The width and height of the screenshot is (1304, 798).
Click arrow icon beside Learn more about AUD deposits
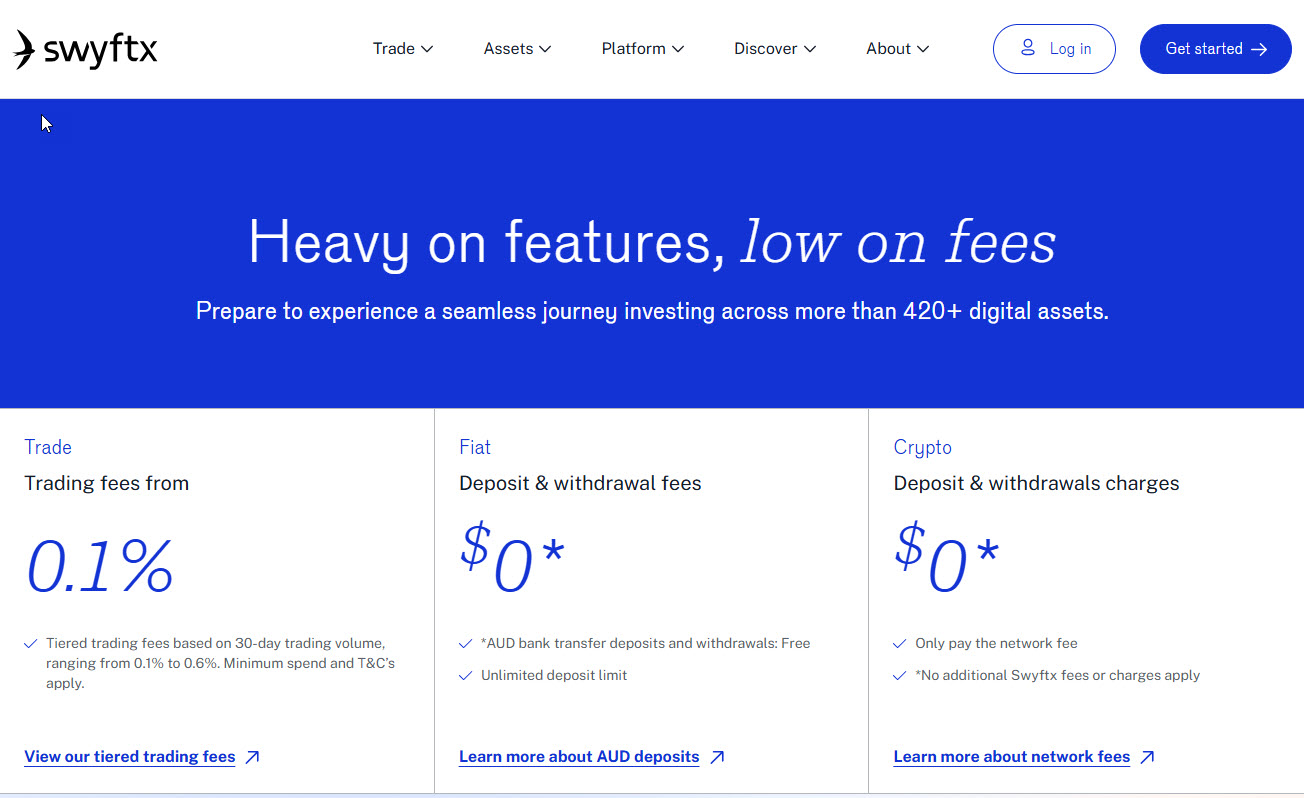tap(717, 757)
